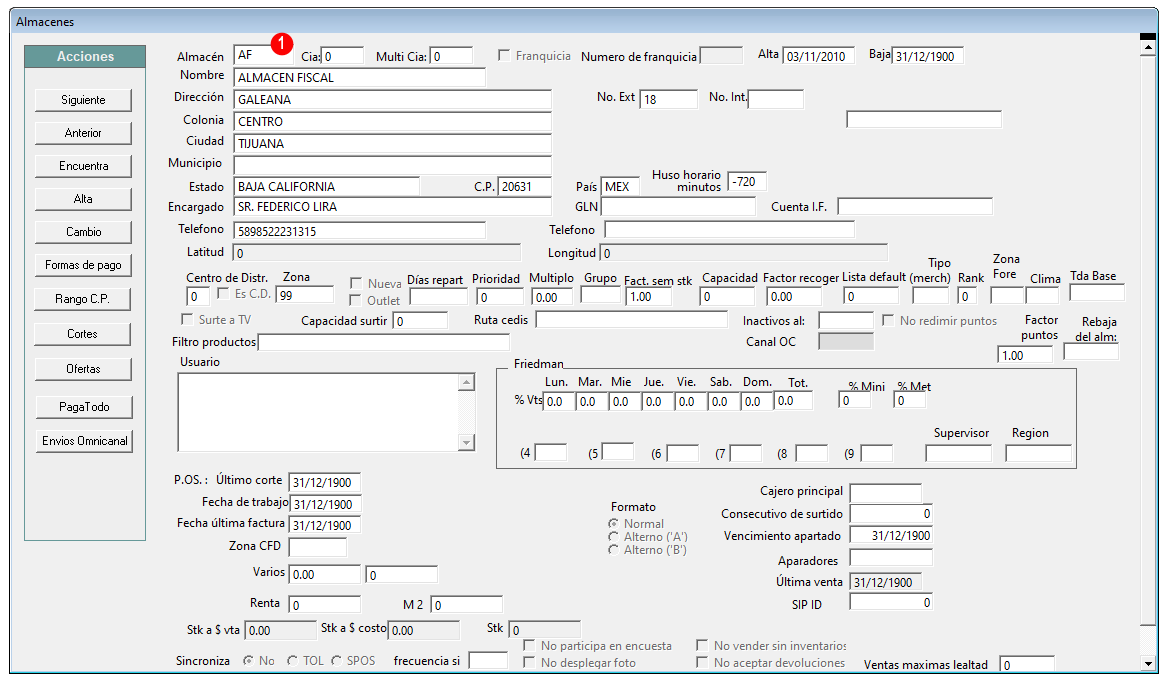Open the PagaTodo action
This screenshot has width=1167, height=681.
pyautogui.click(x=84, y=407)
